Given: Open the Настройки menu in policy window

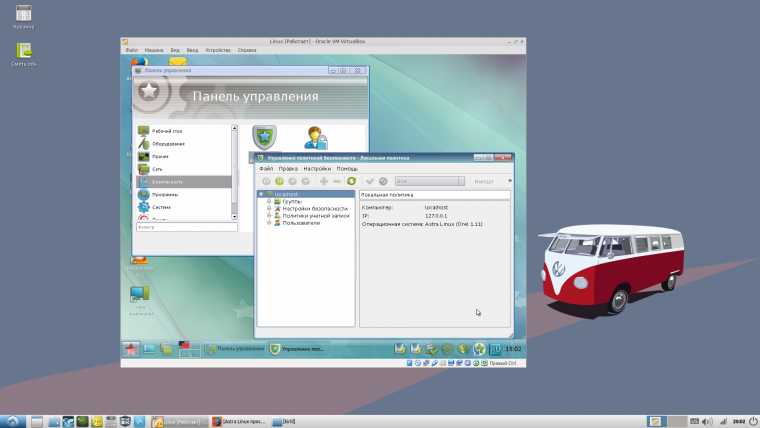Looking at the screenshot, I should (x=317, y=169).
